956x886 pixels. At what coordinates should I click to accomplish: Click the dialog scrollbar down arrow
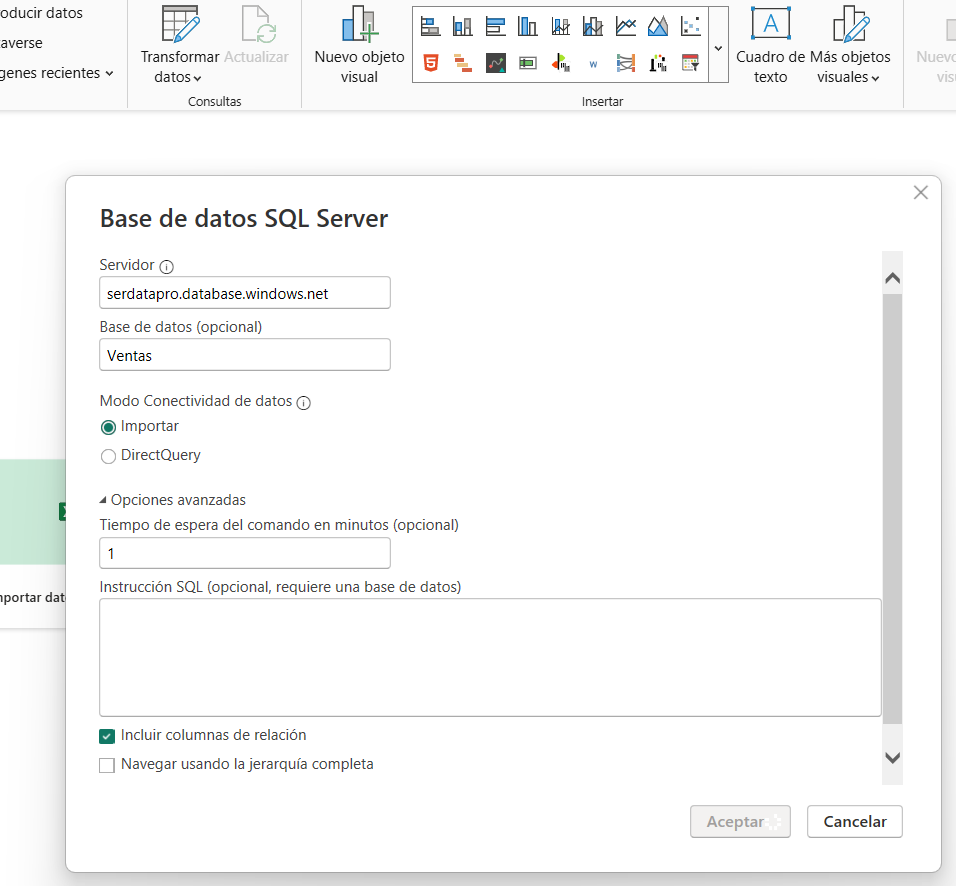click(x=892, y=759)
